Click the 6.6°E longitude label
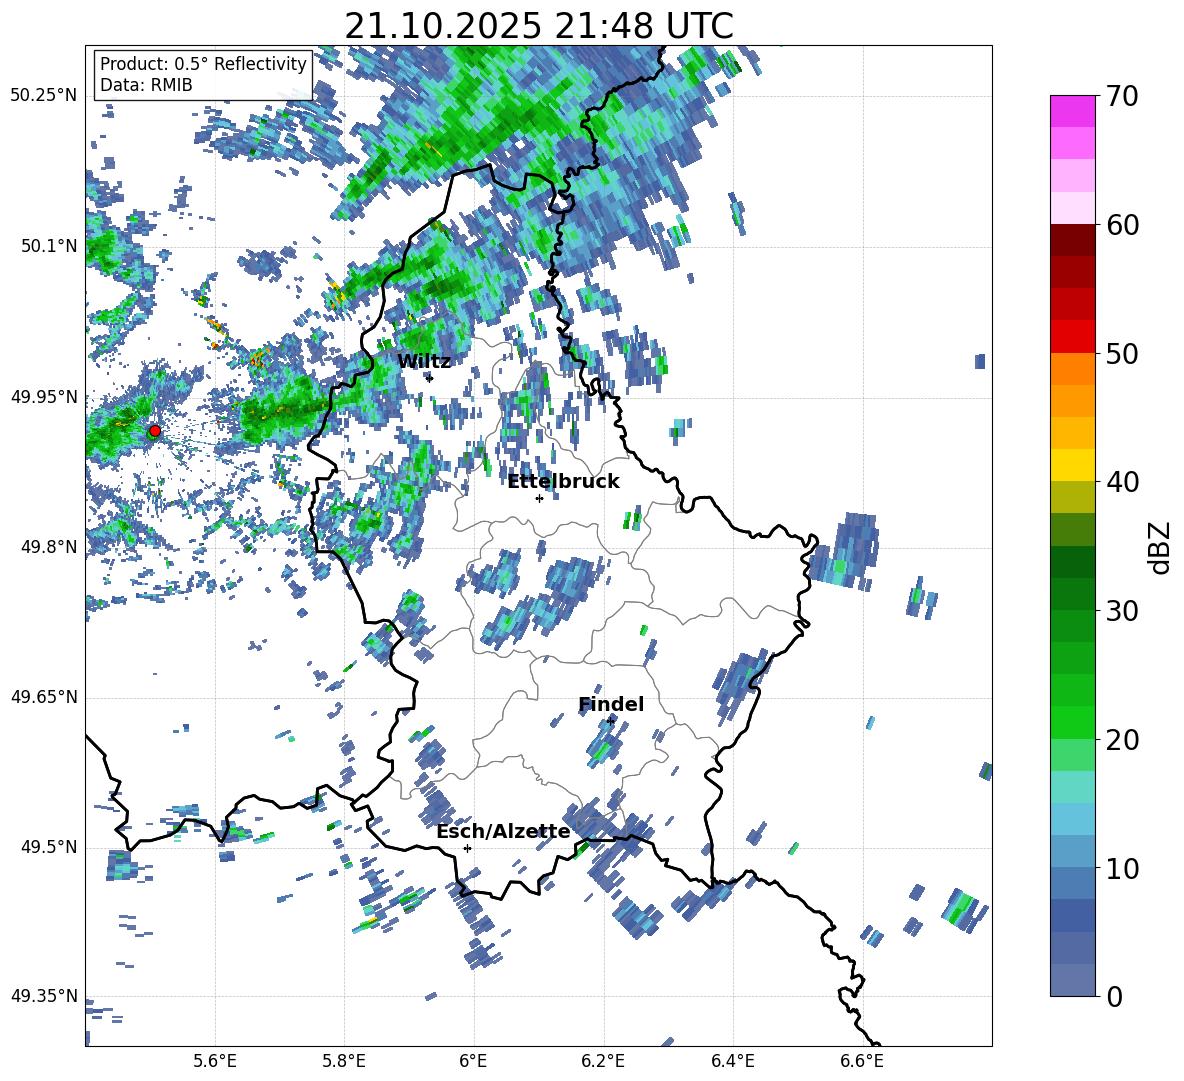Screen dimensions: 1184x1081 pyautogui.click(x=862, y=1061)
